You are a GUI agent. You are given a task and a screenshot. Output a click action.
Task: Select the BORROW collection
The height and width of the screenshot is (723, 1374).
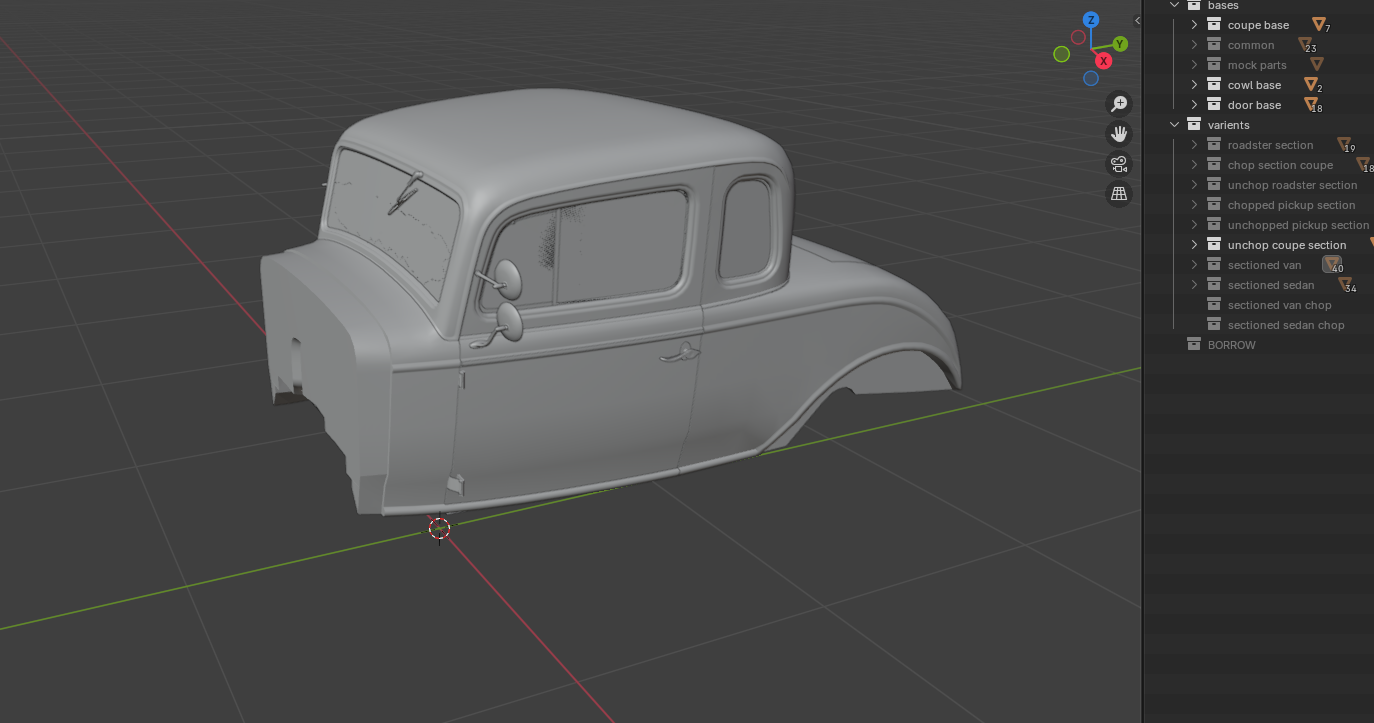pos(1231,345)
